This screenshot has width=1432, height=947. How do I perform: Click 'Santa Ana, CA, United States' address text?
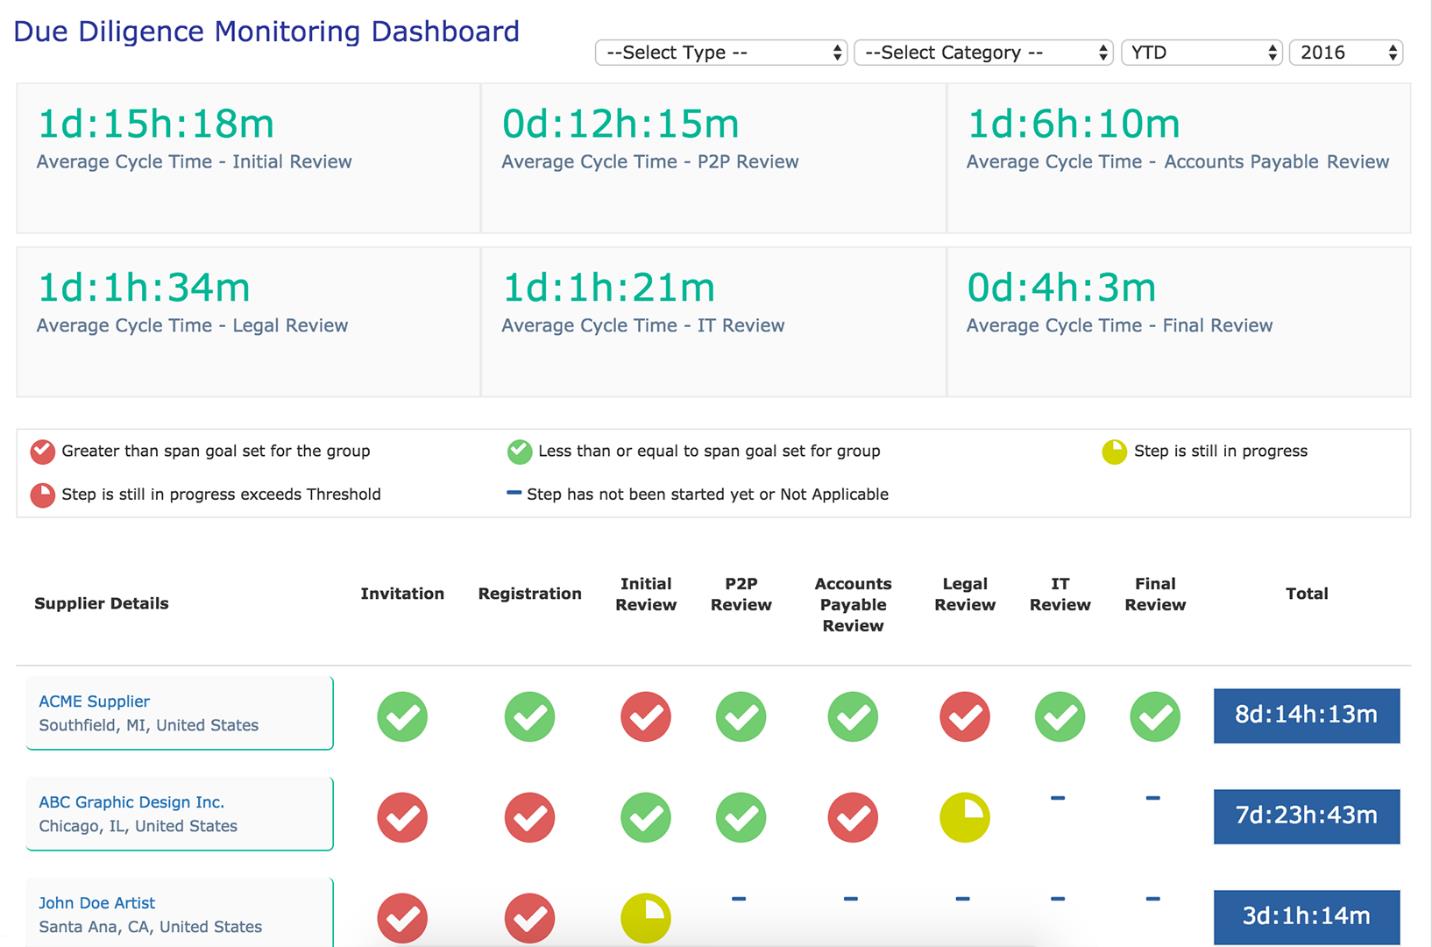(x=150, y=928)
